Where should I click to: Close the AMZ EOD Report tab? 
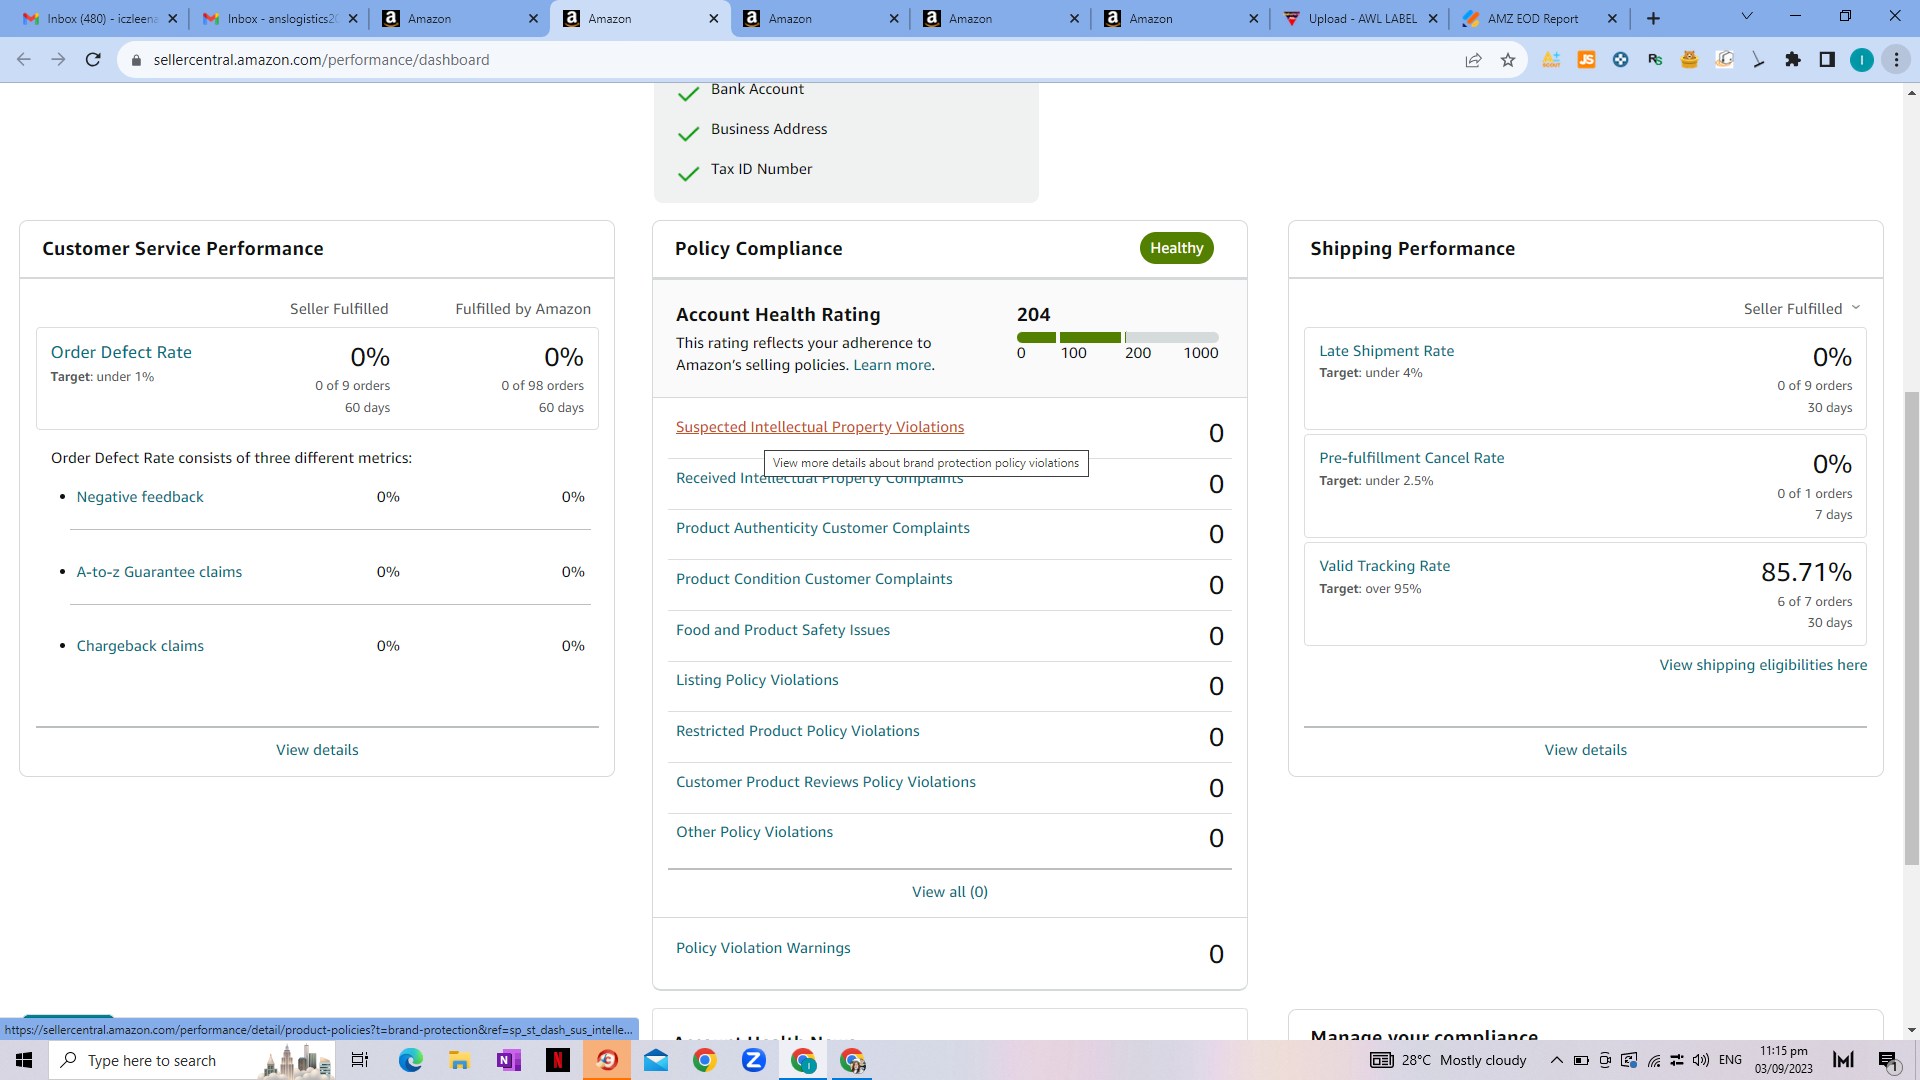1612,19
